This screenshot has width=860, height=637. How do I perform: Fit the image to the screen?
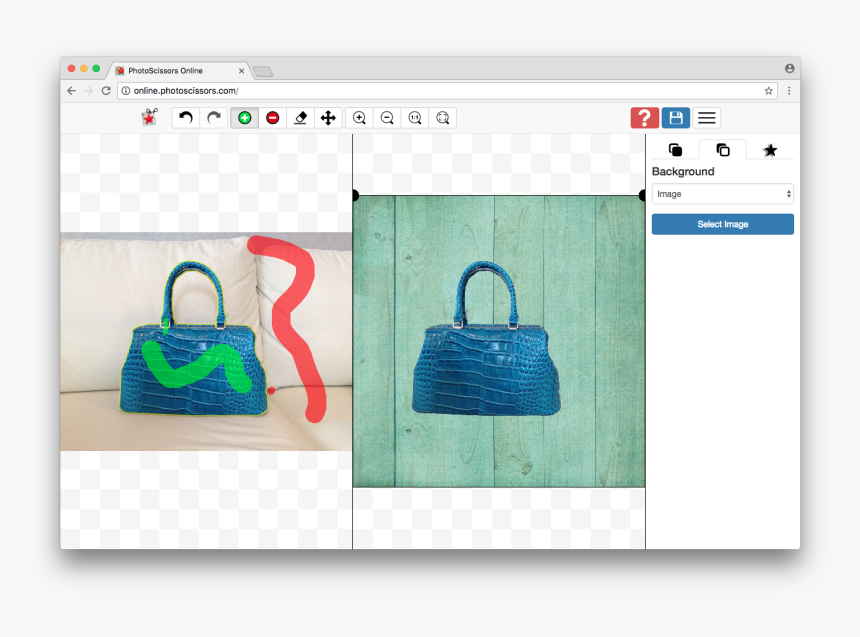pos(443,117)
